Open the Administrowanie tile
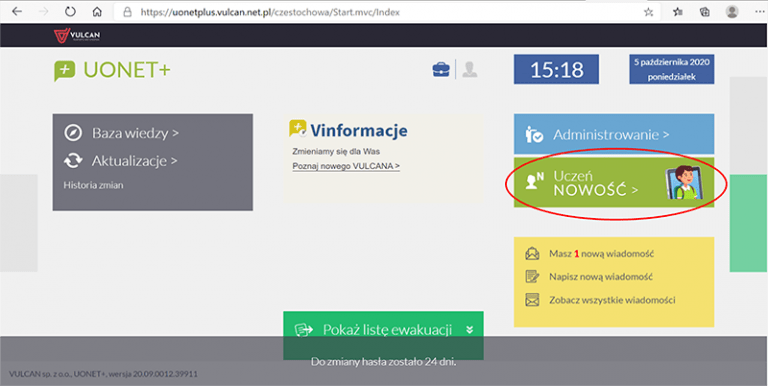The image size is (768, 386). click(x=614, y=134)
